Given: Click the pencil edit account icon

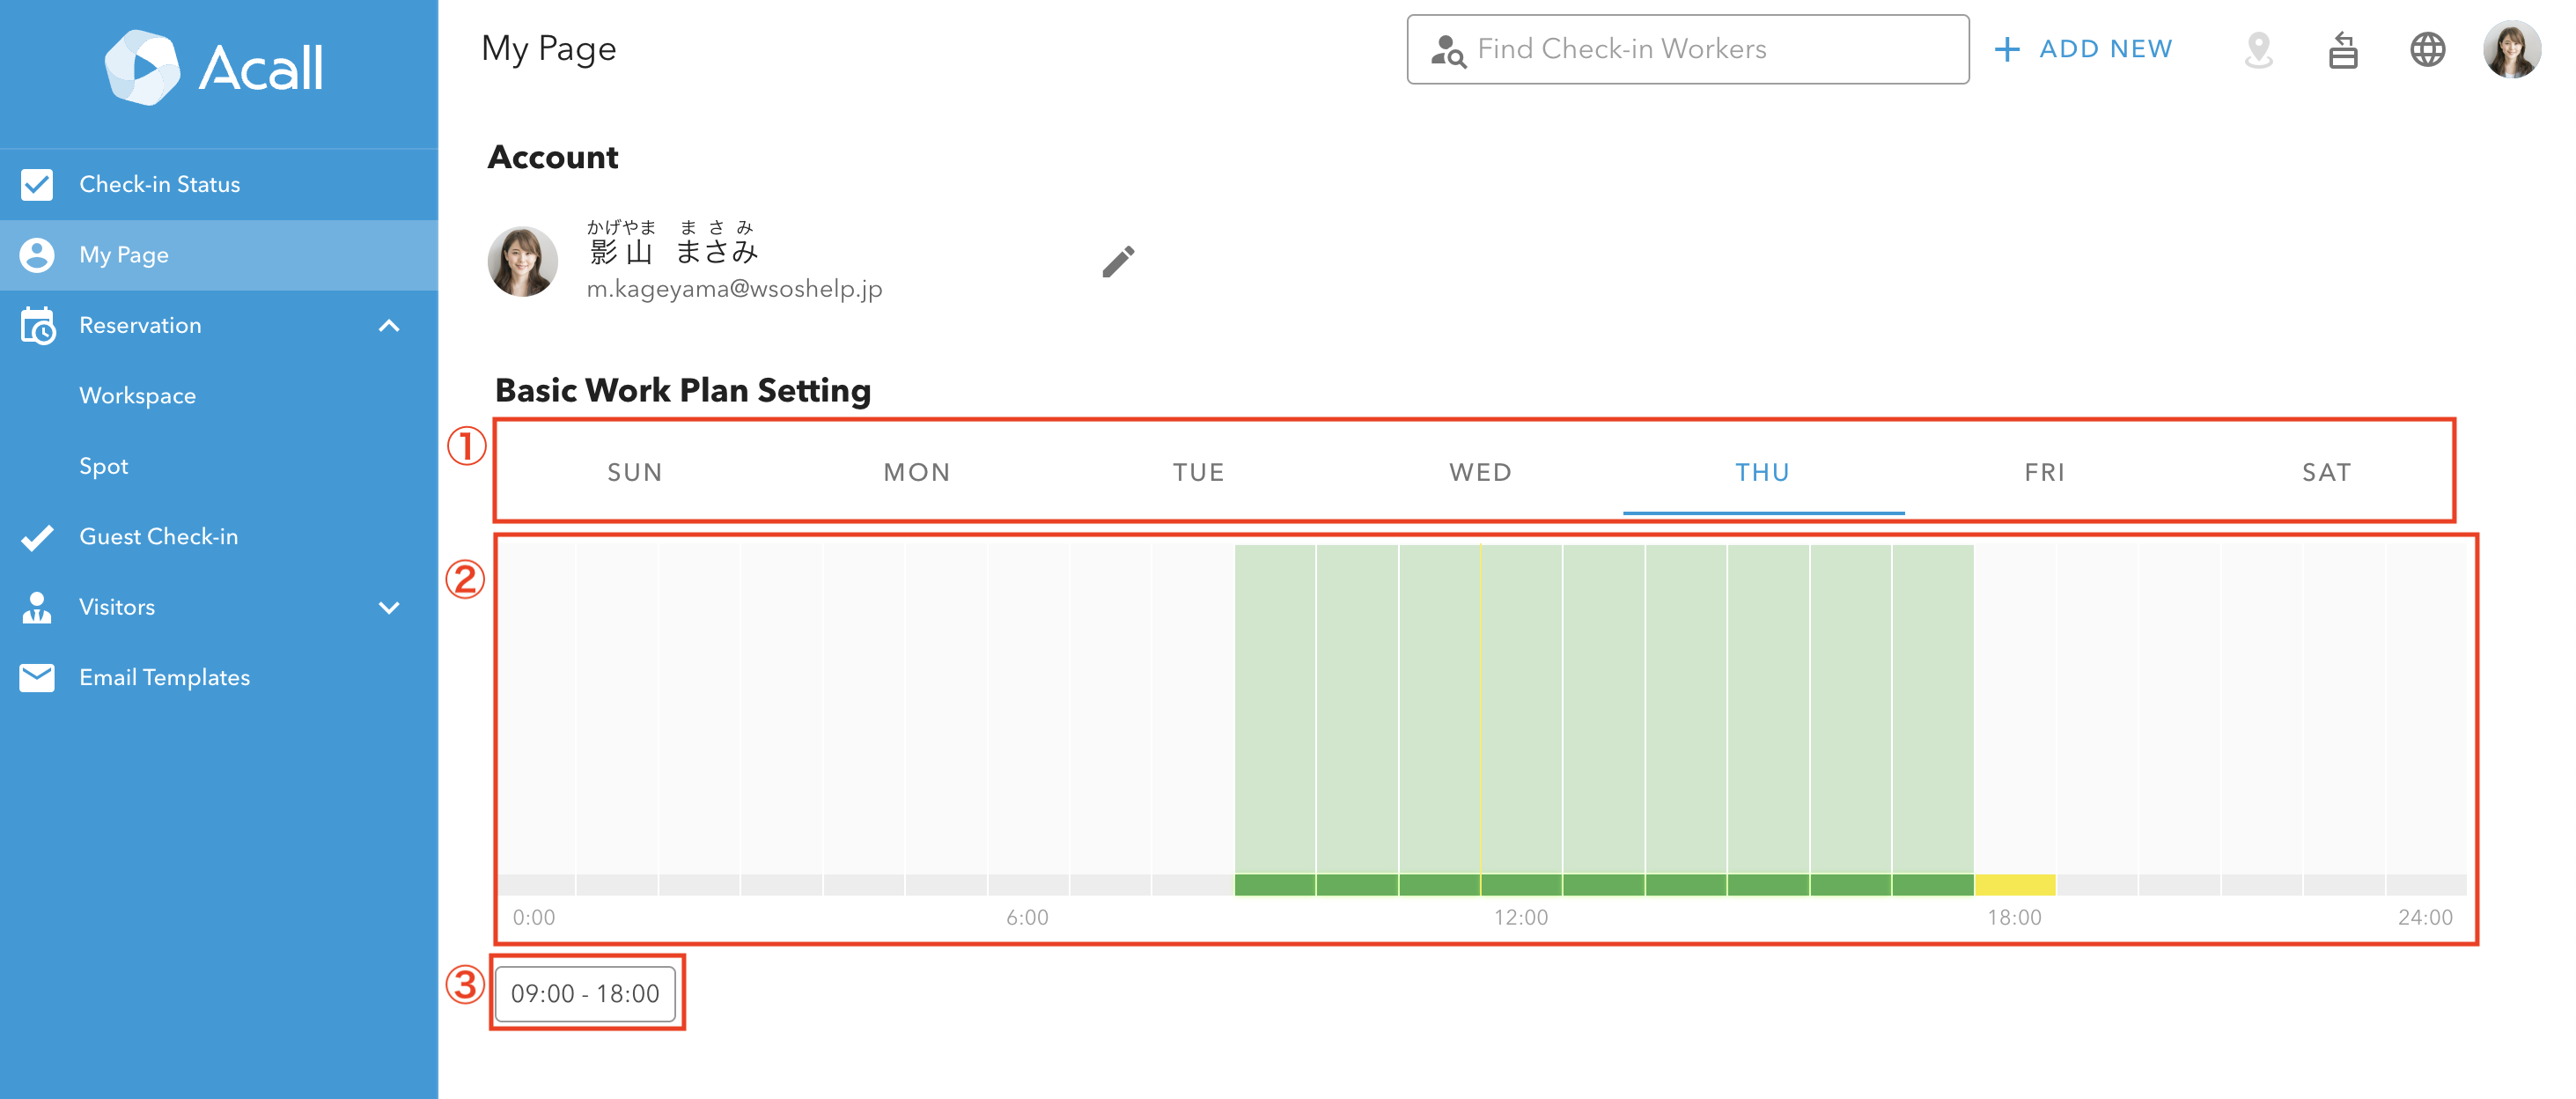Looking at the screenshot, I should [1118, 261].
